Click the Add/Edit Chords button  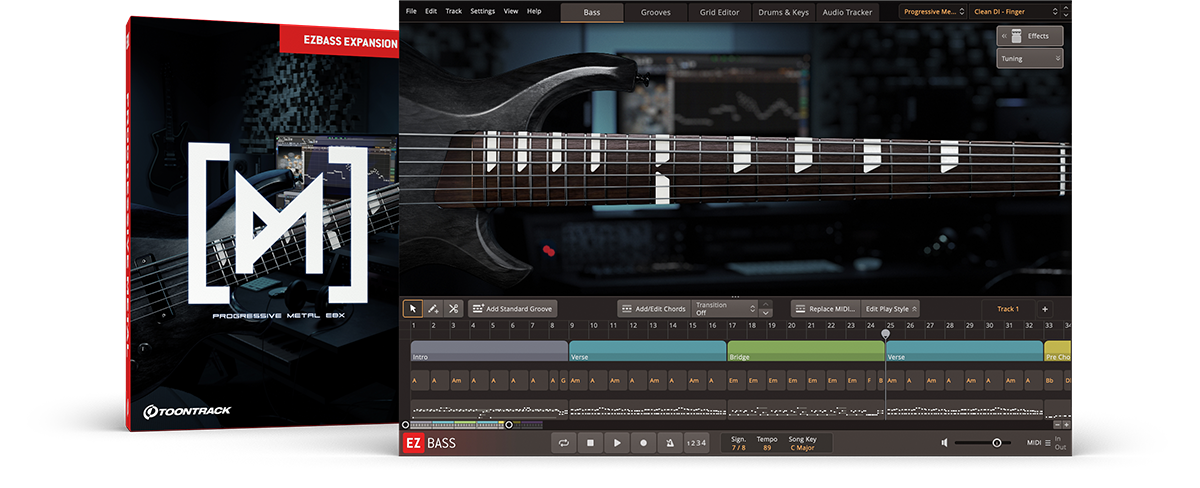653,309
